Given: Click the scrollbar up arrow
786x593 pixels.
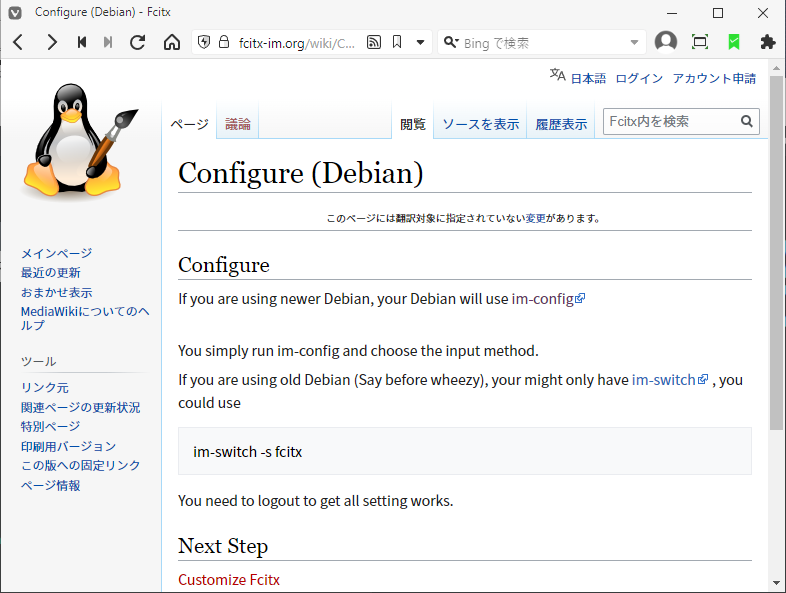Looking at the screenshot, I should coord(776,68).
